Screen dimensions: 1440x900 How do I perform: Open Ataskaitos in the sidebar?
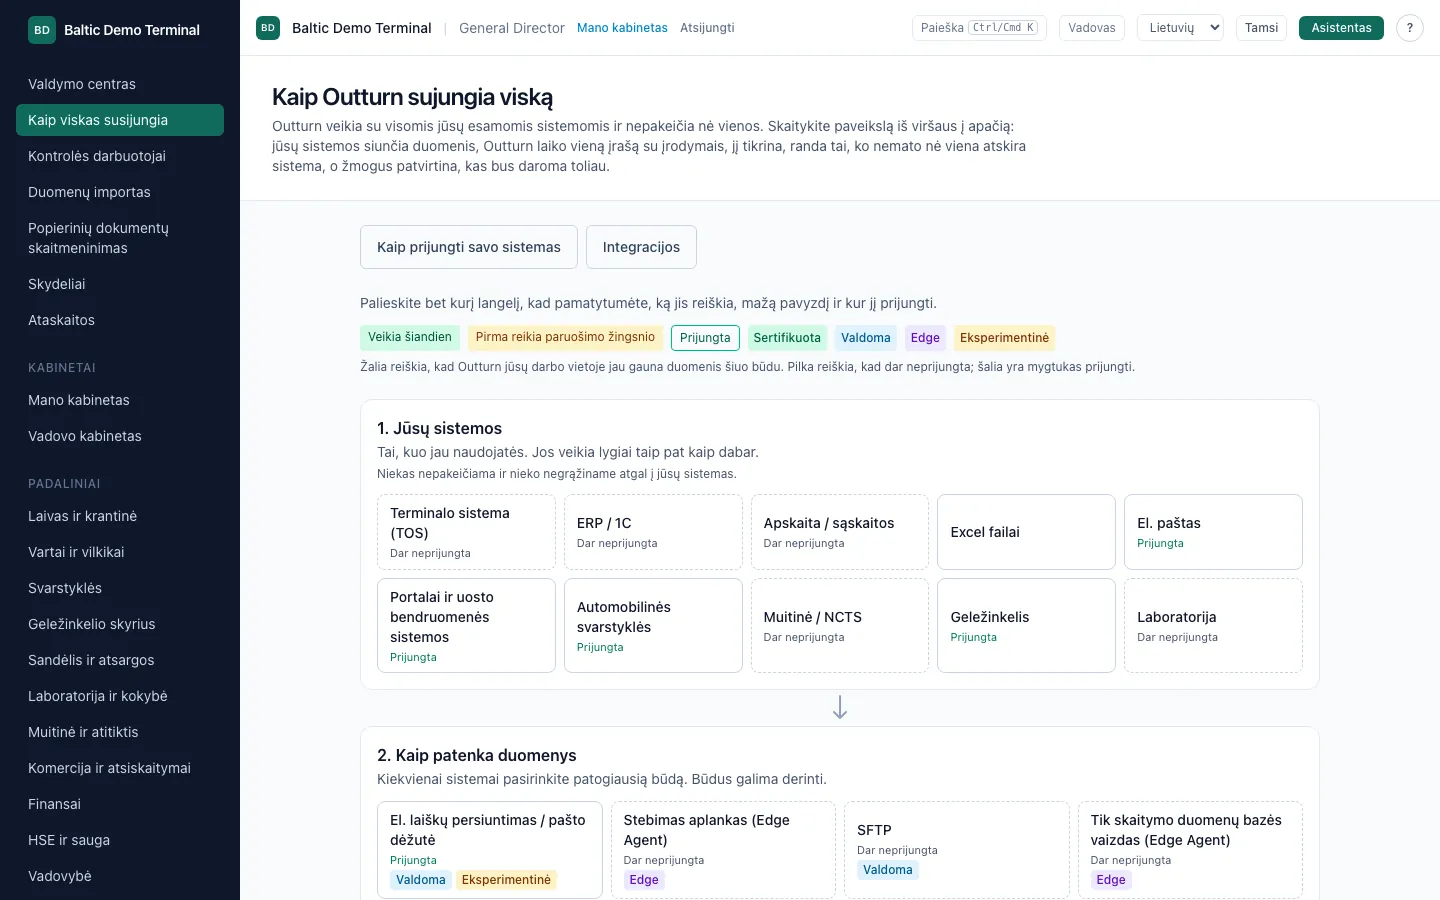(120, 320)
